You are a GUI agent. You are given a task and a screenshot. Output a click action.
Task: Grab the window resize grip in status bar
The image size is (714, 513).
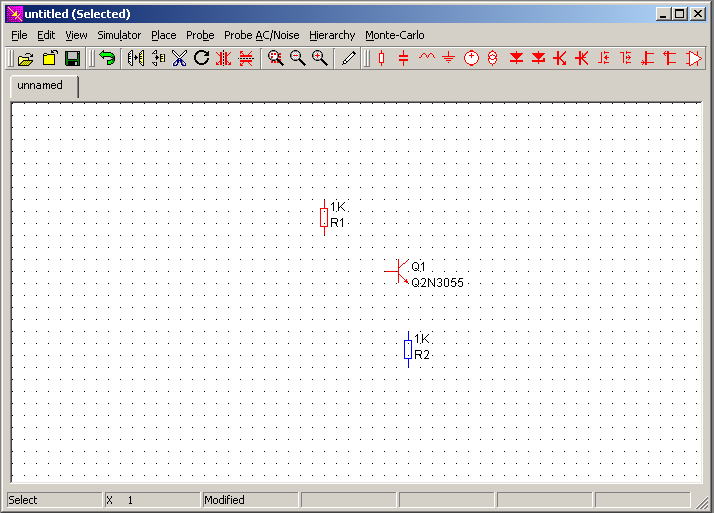pos(700,501)
